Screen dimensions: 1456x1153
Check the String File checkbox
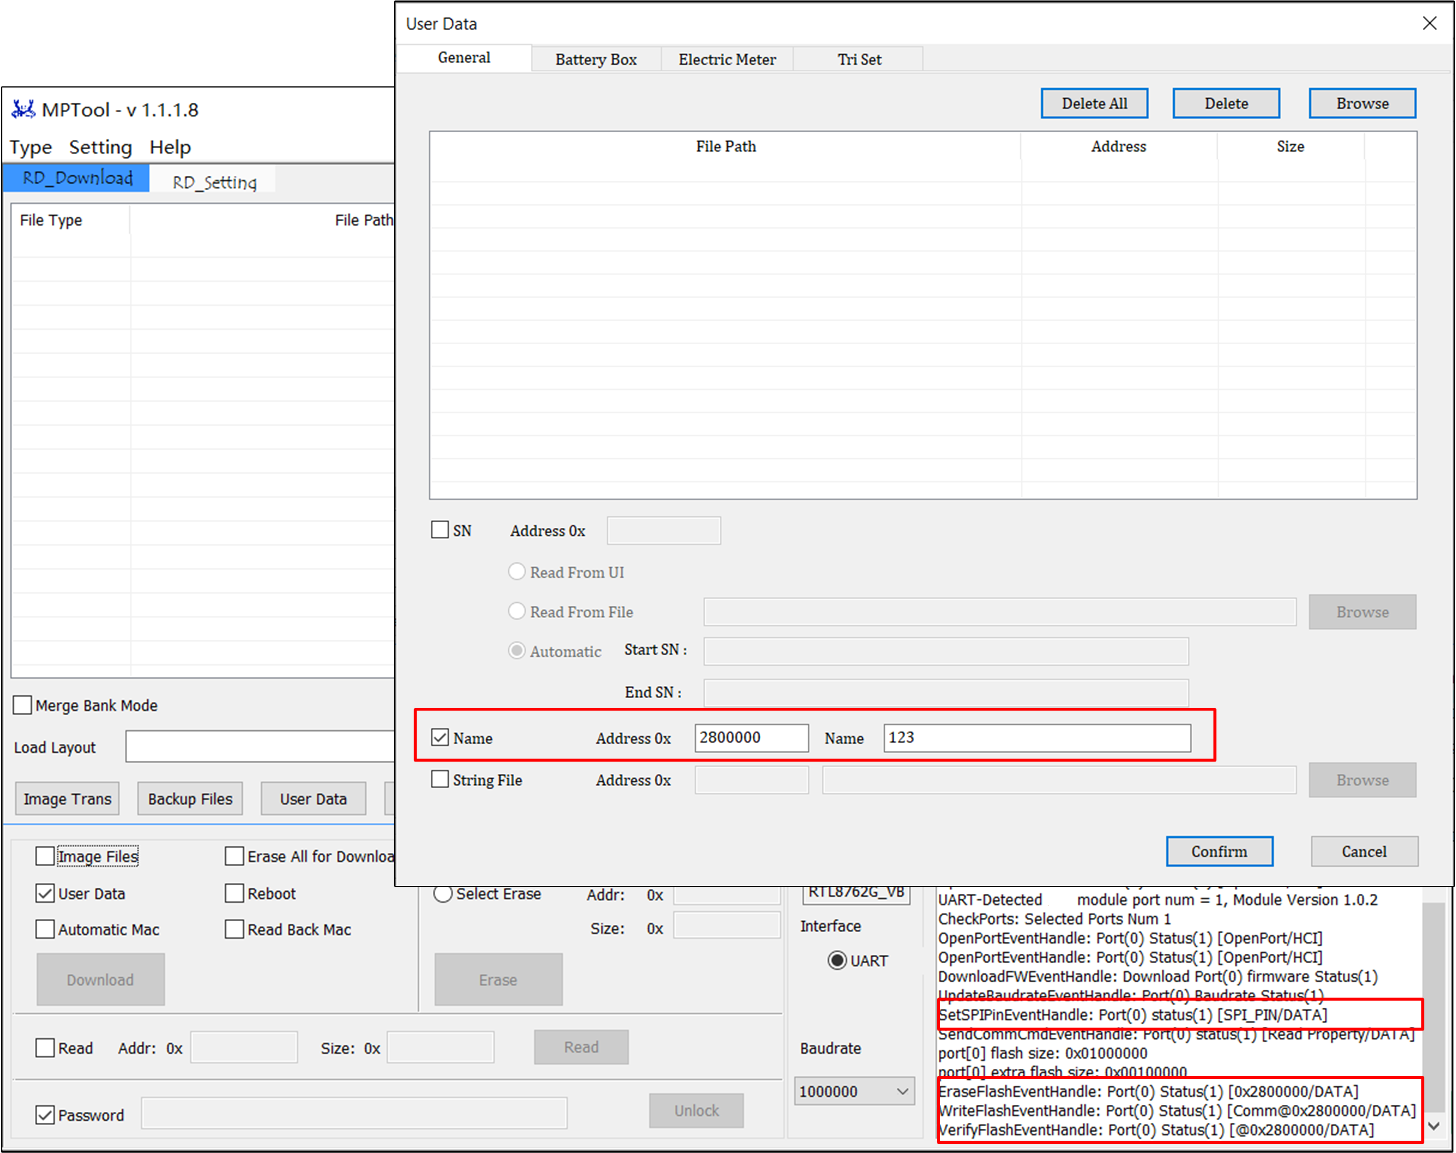coord(440,780)
